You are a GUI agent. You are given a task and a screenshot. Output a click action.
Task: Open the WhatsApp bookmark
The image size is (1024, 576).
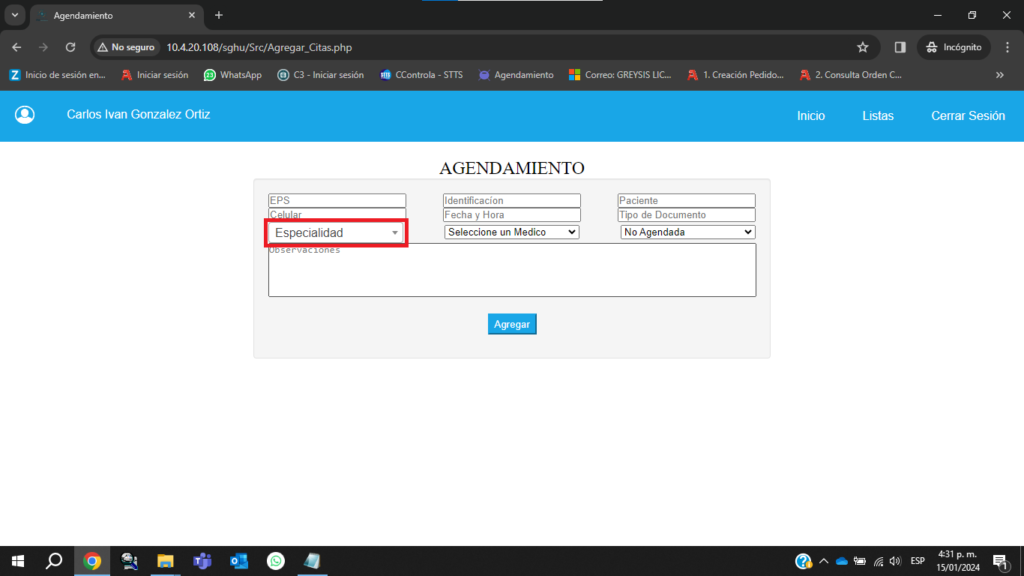coord(232,75)
